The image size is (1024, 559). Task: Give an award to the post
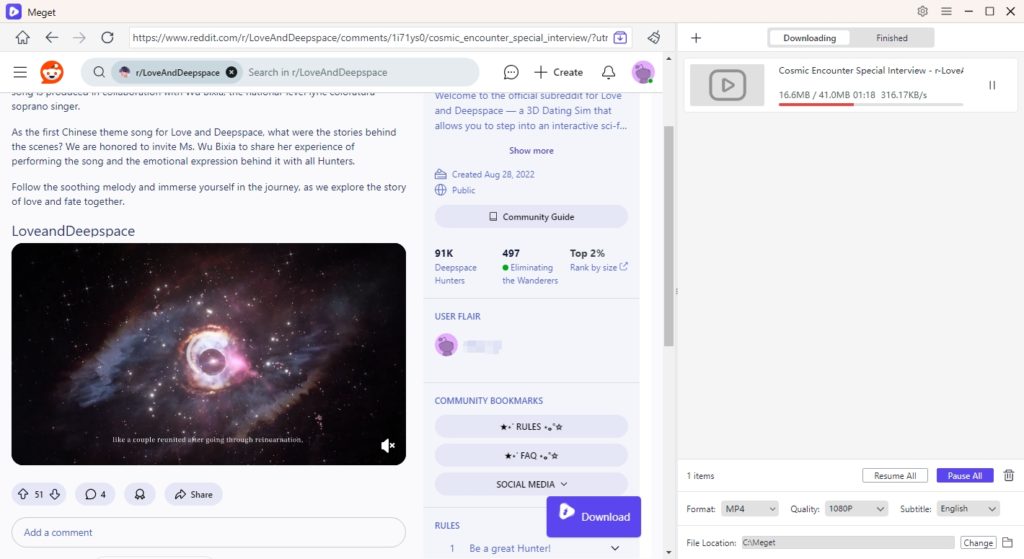140,494
